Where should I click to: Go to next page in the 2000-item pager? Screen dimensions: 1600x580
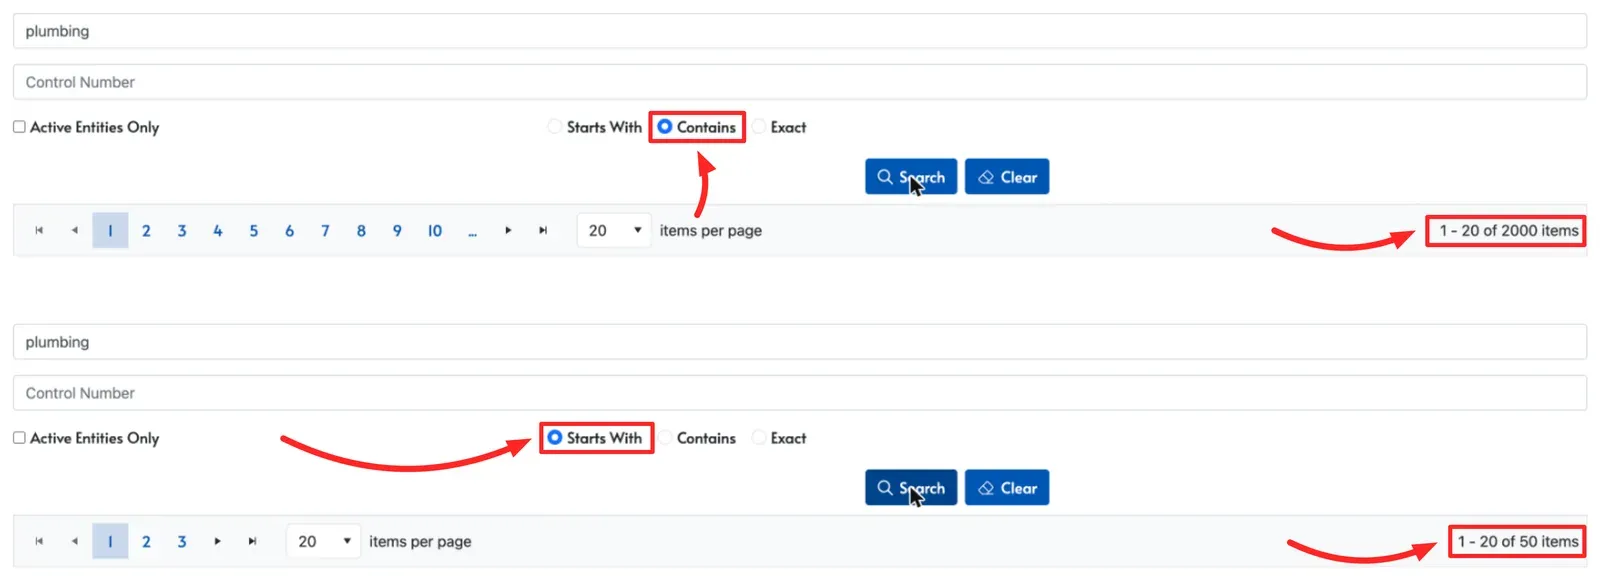(x=508, y=231)
